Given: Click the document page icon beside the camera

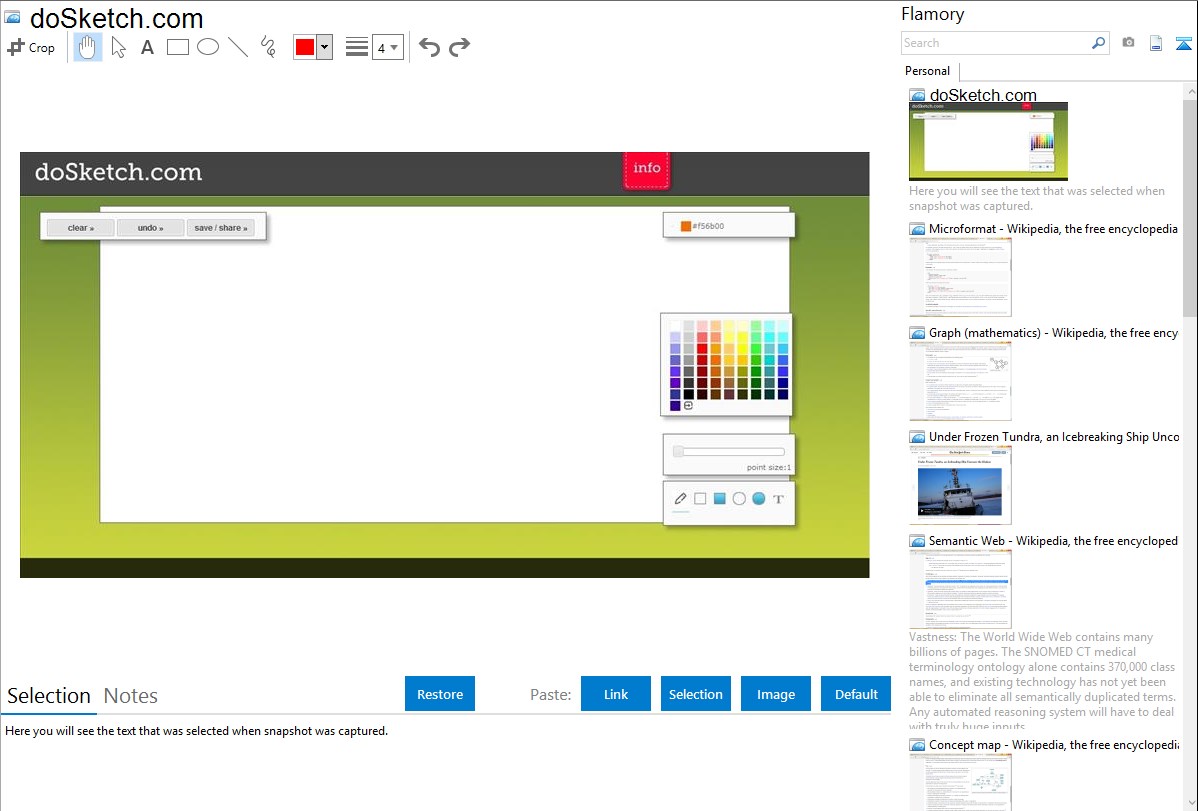Looking at the screenshot, I should click(x=1156, y=43).
